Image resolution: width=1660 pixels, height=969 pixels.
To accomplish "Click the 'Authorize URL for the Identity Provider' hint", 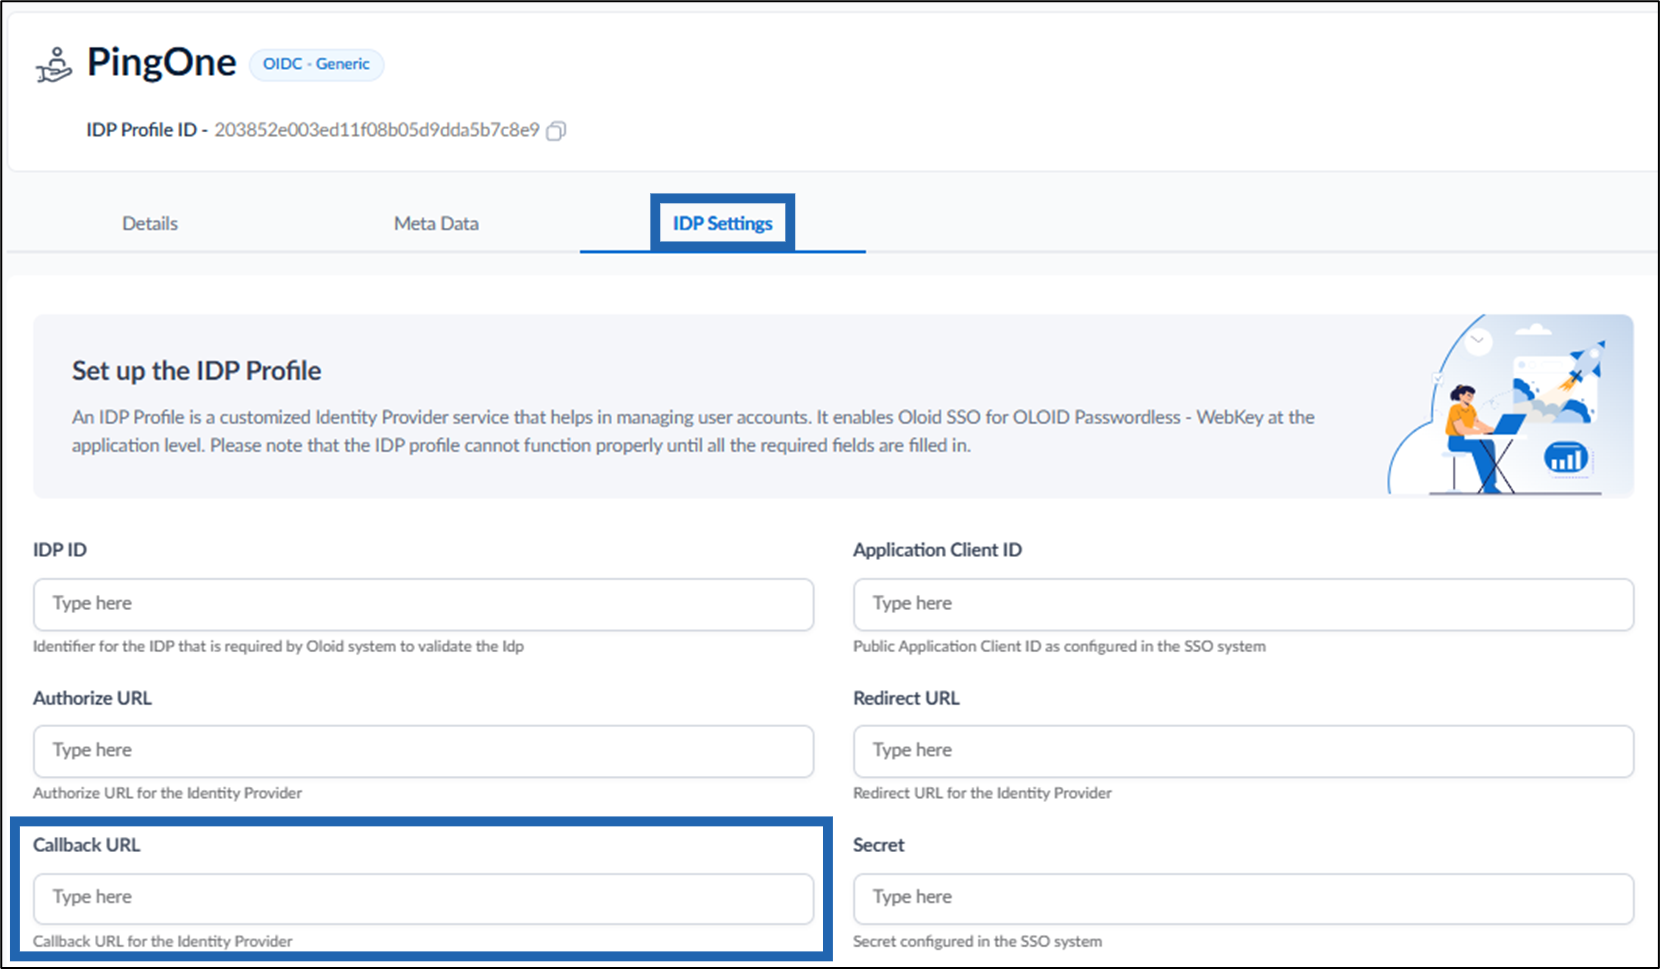I will point(167,793).
